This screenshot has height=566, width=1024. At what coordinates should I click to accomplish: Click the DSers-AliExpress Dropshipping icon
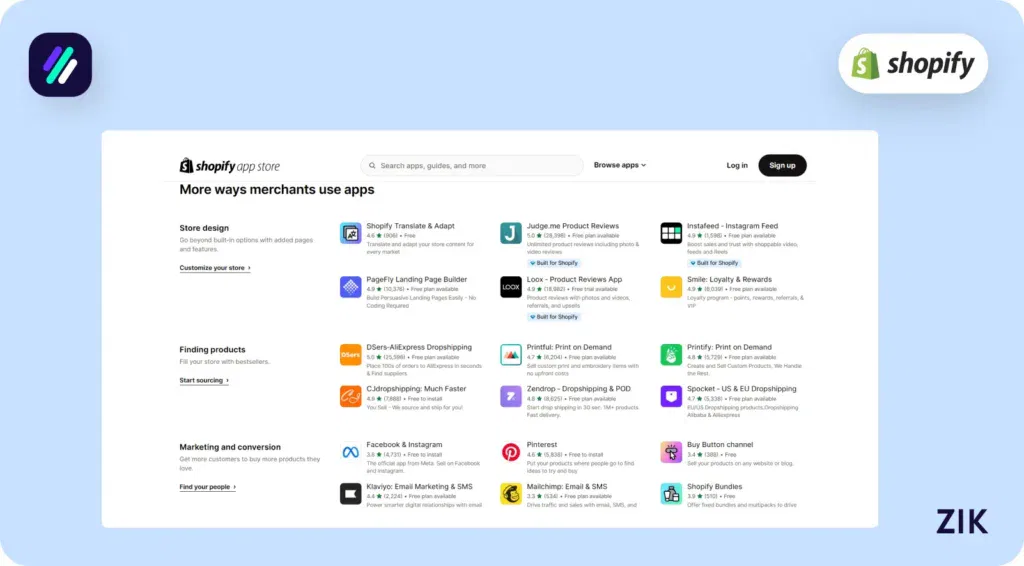(351, 354)
